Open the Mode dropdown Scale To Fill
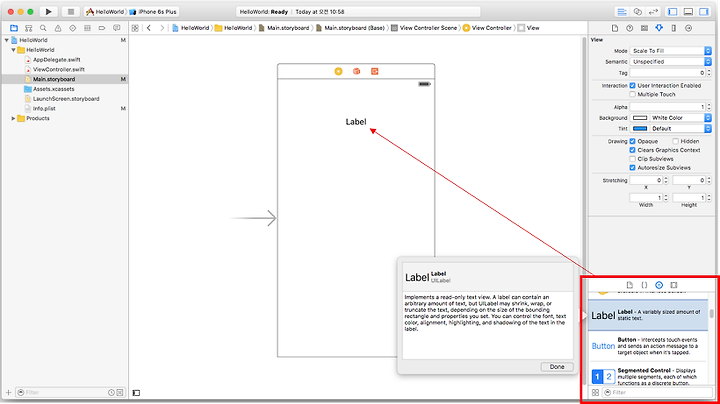The width and height of the screenshot is (720, 404). point(670,50)
